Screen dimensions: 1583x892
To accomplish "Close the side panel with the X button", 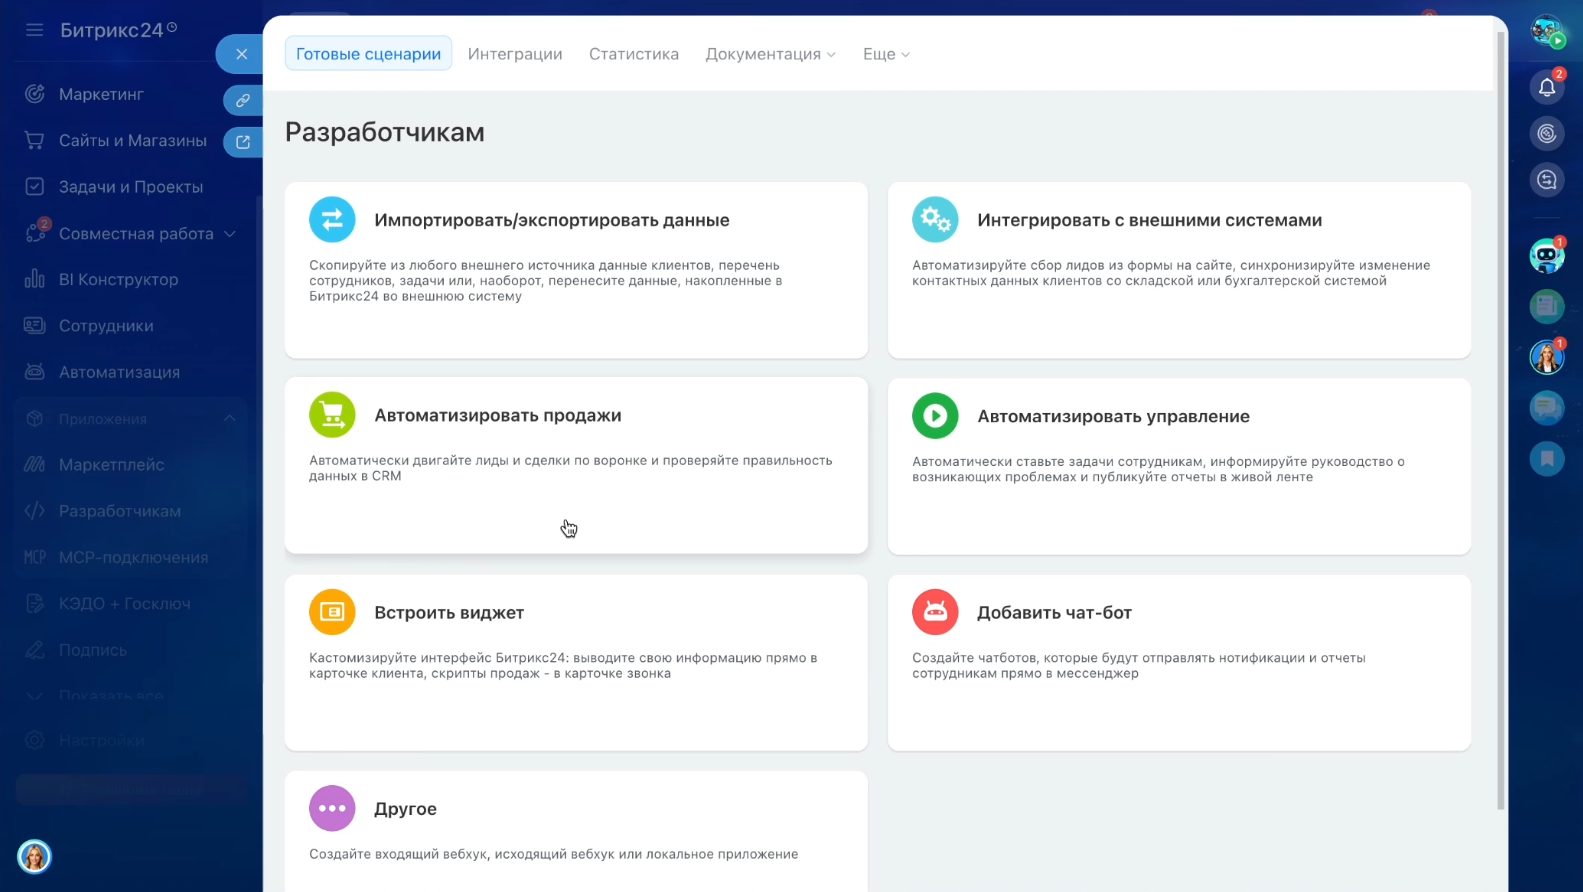I will [x=241, y=54].
